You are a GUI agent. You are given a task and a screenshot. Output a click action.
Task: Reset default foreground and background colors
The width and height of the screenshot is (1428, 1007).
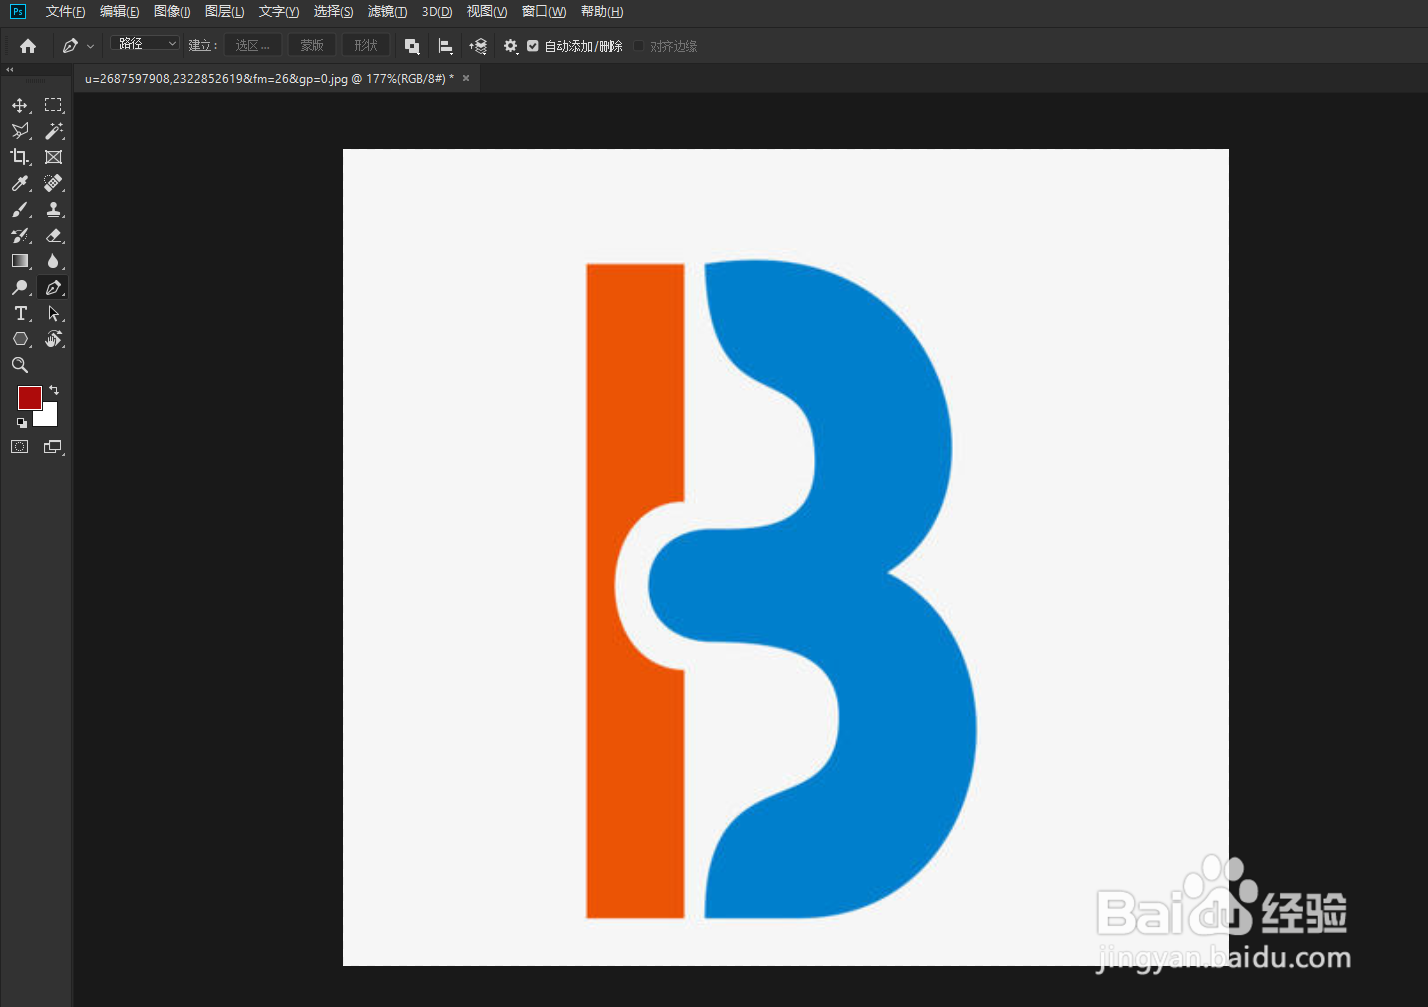tap(22, 423)
